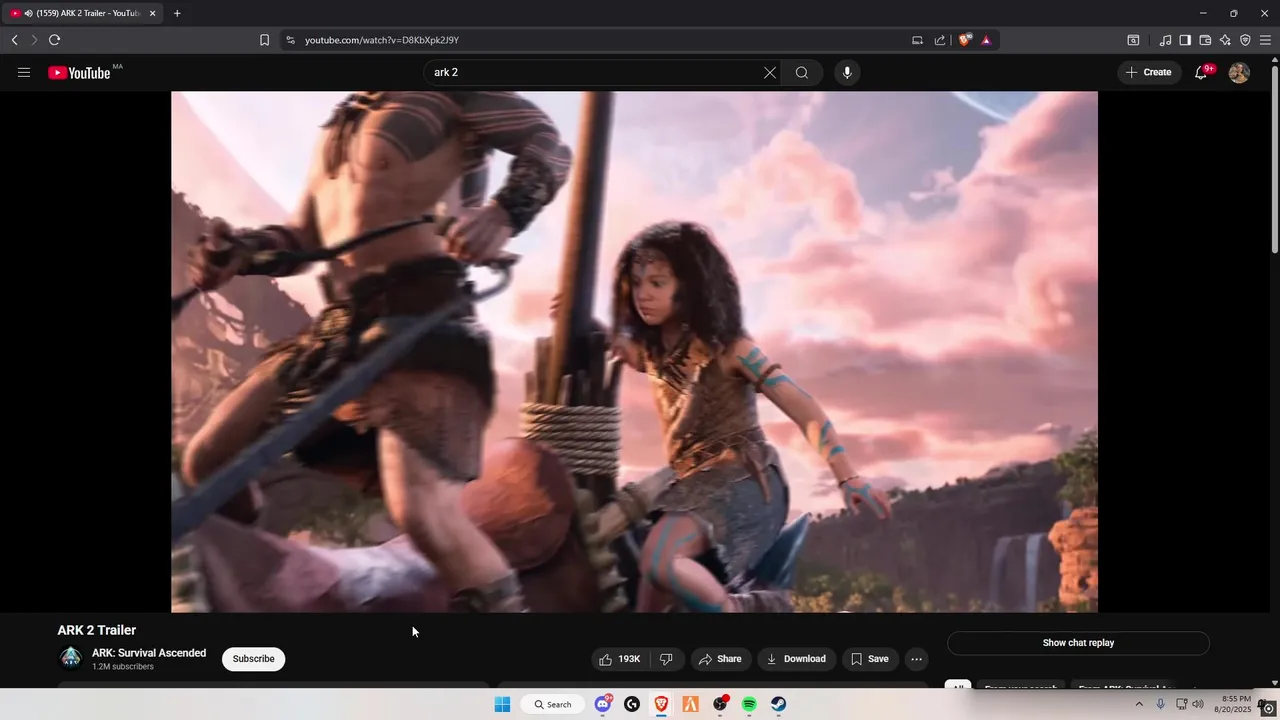Open the ARK: Survival Ascended channel name link
Viewport: 1280px width, 720px height.
pyautogui.click(x=149, y=653)
